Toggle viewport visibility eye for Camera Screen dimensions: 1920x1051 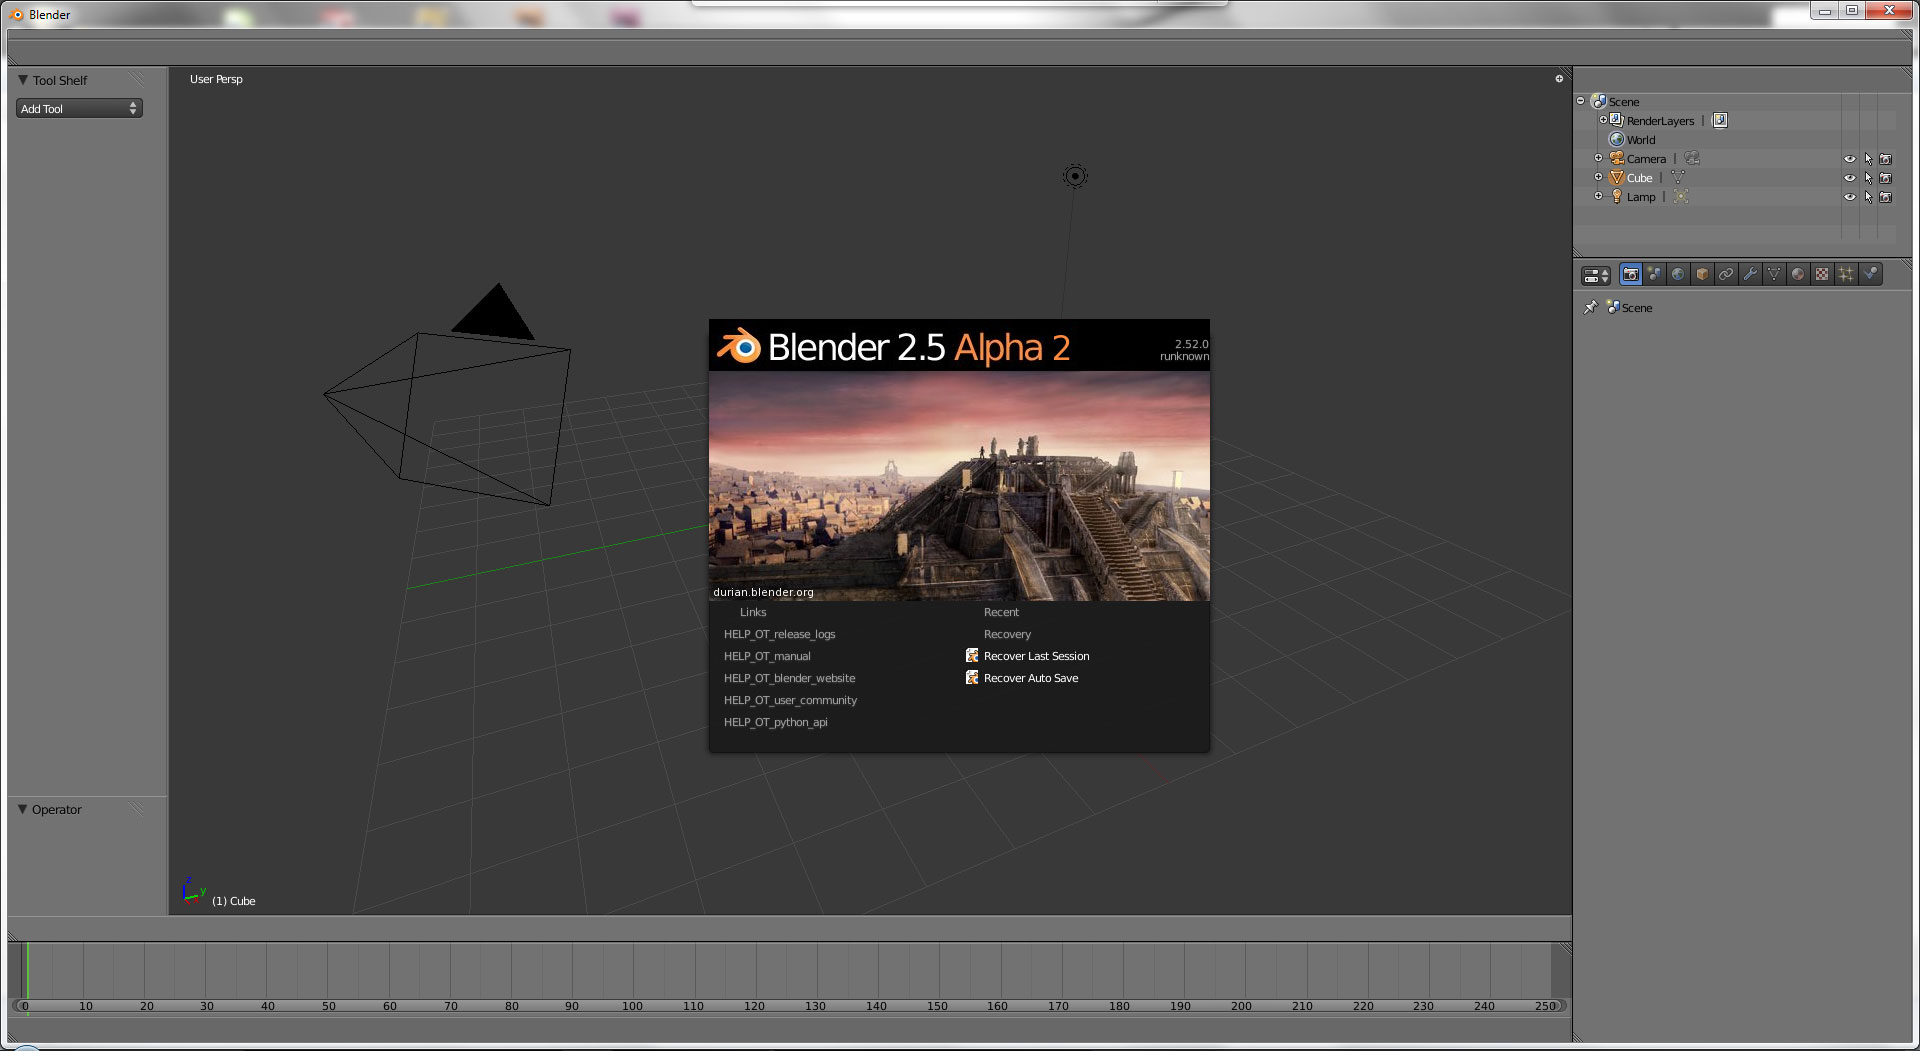1850,159
